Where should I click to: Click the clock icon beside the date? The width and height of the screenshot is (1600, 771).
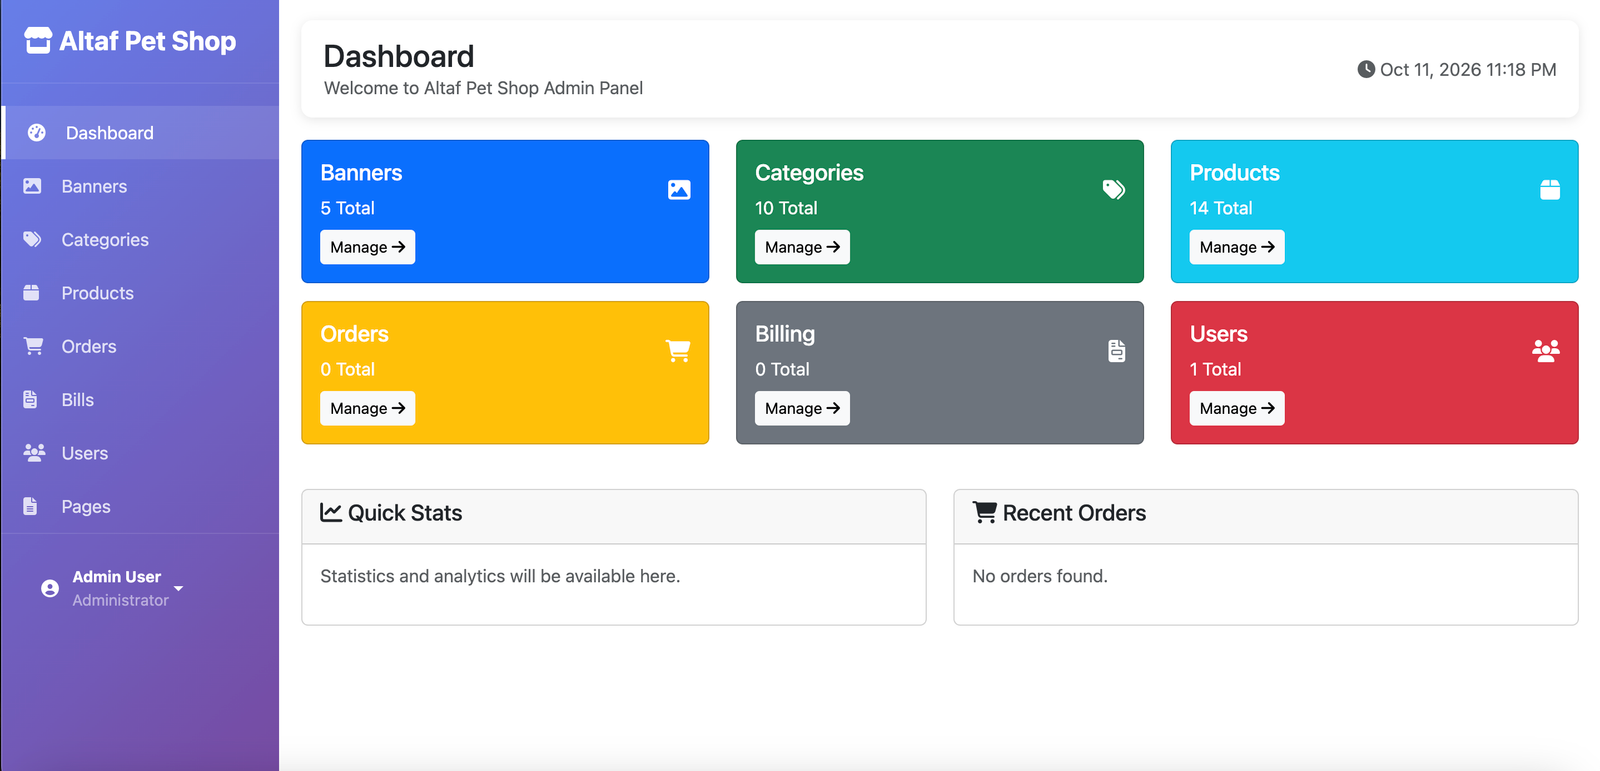point(1366,69)
